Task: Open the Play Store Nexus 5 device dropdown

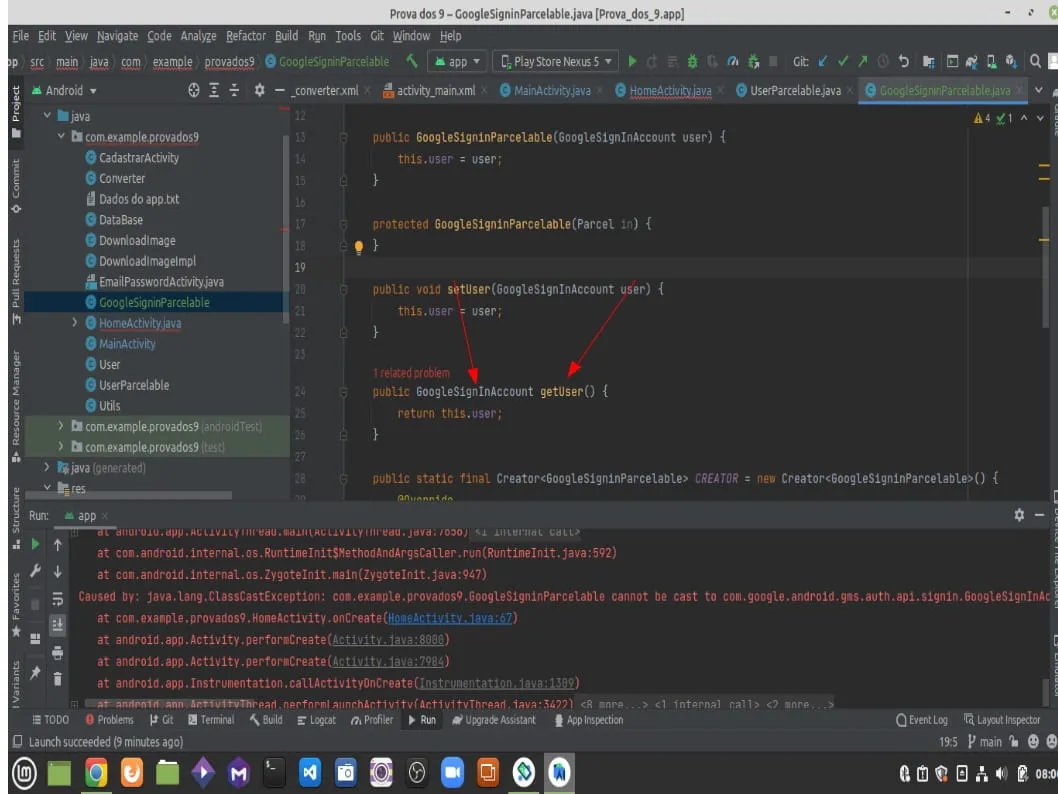Action: (556, 62)
